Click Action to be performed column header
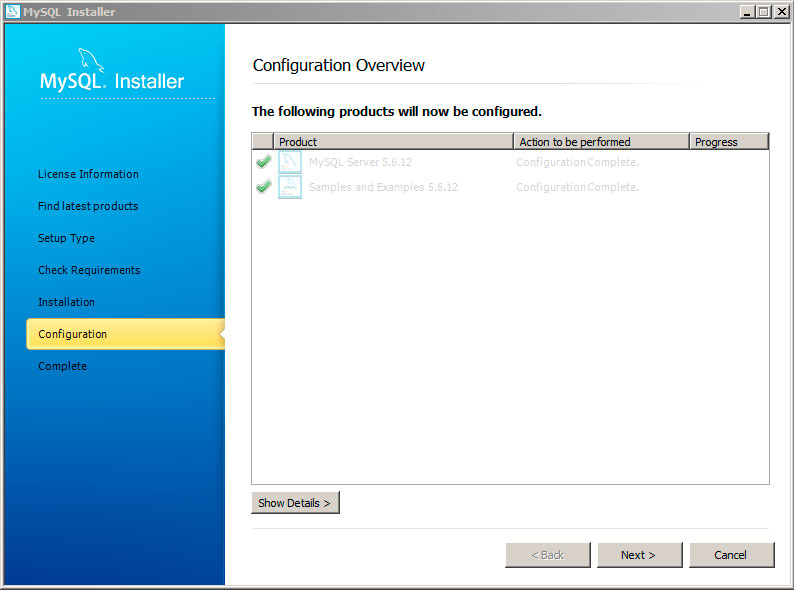The width and height of the screenshot is (794, 590). pos(602,142)
